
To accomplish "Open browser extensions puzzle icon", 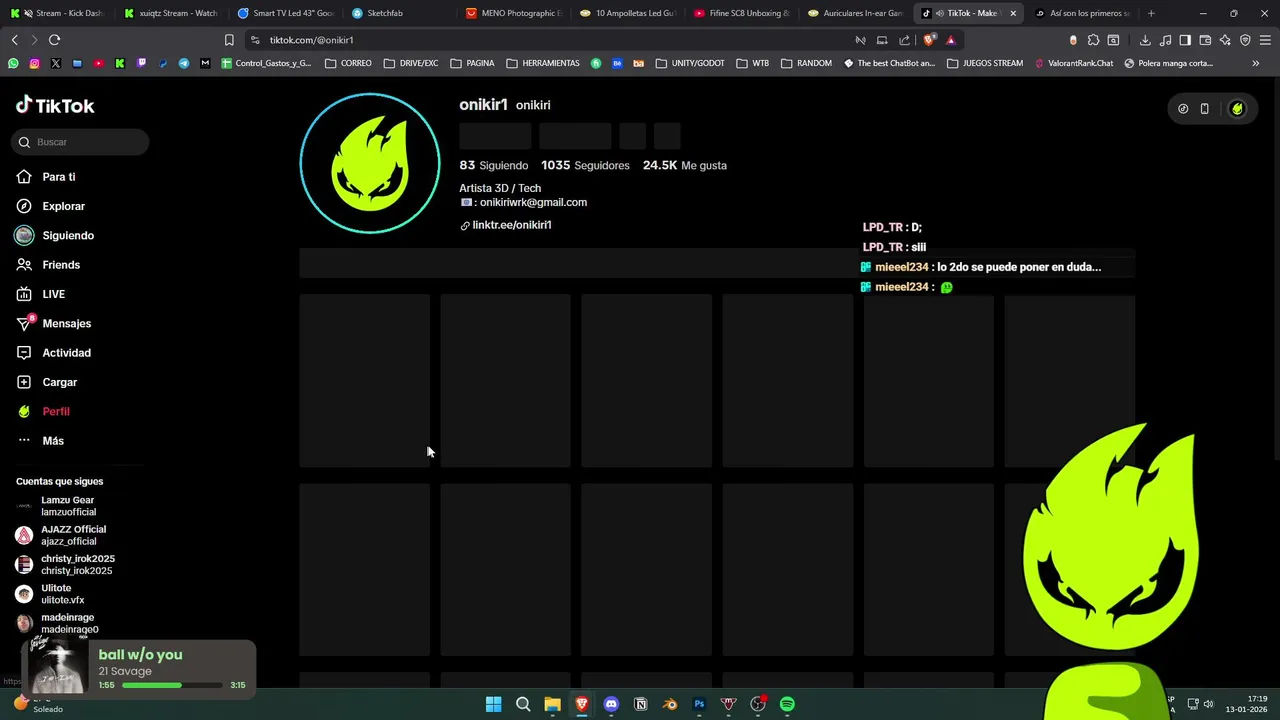I will pos(1093,40).
